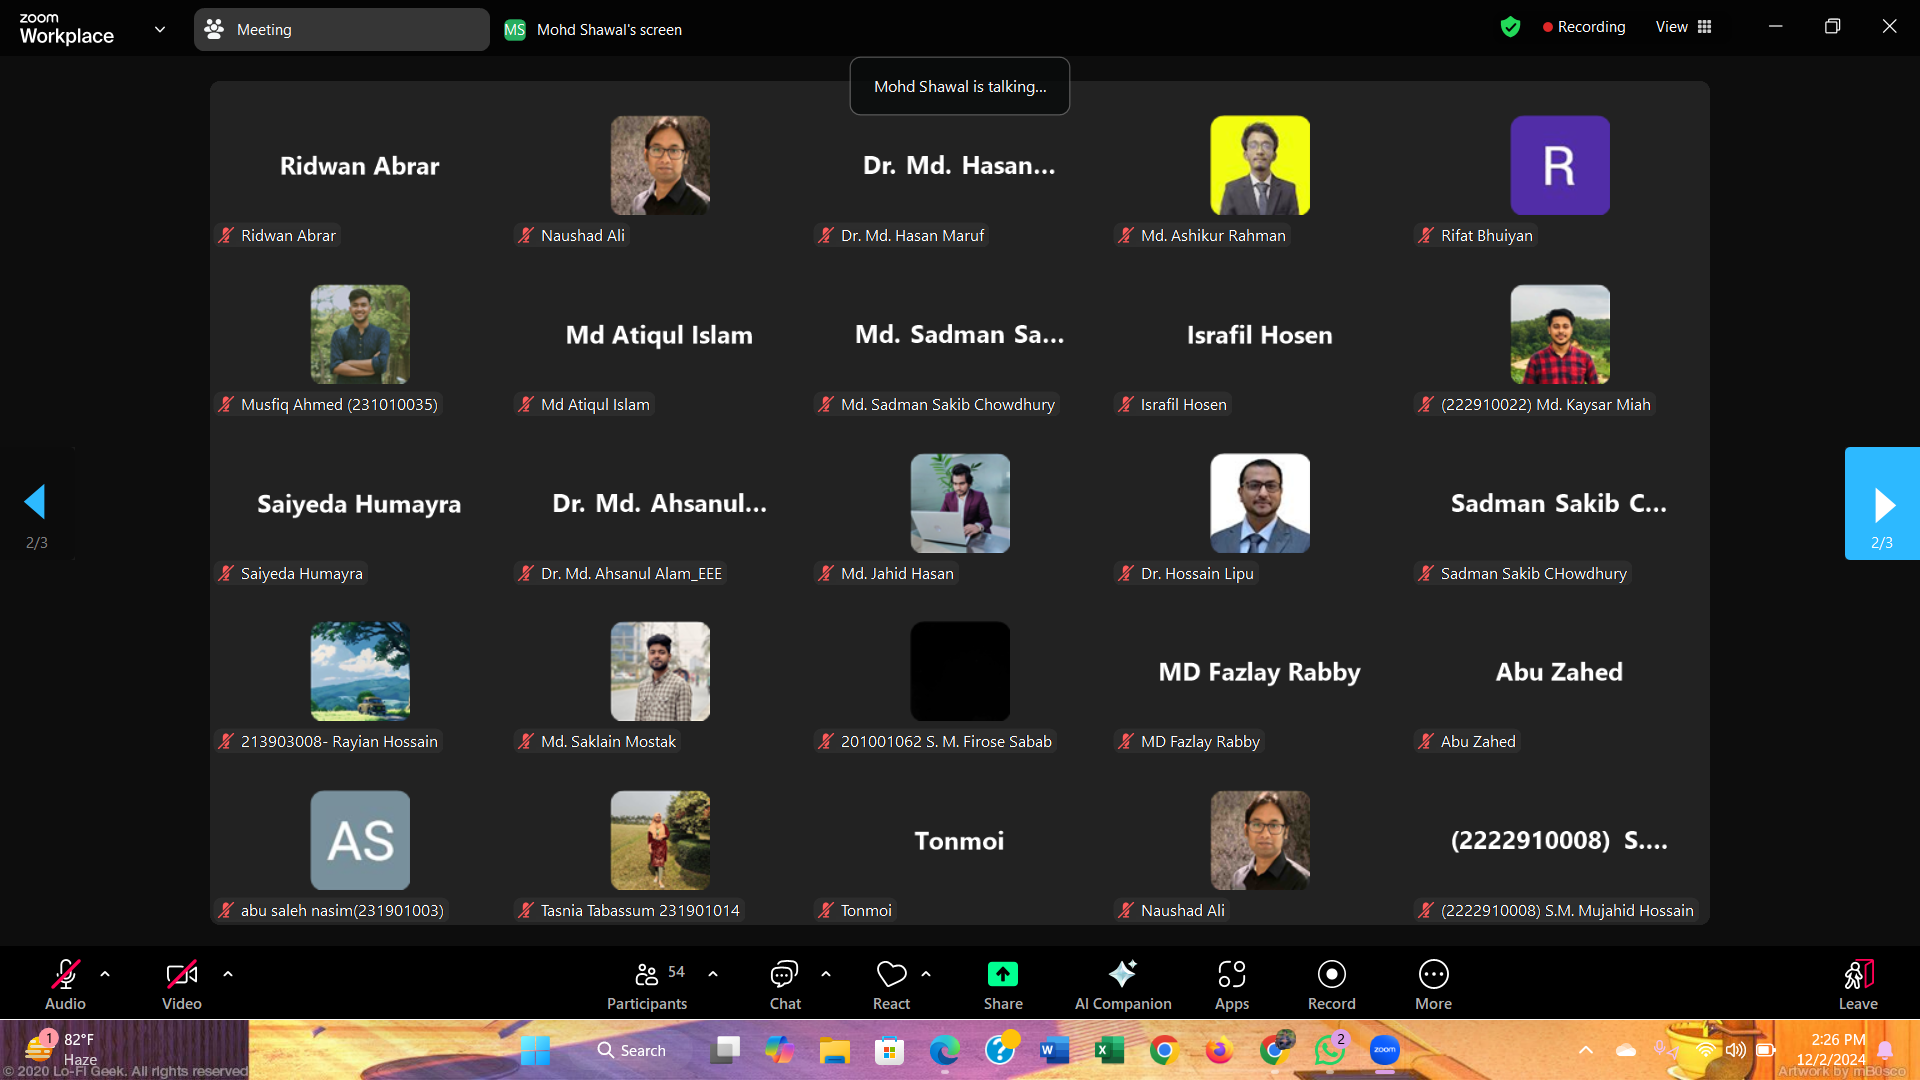Open the Participants panel icon
Image resolution: width=1920 pixels, height=1080 pixels.
[x=647, y=975]
